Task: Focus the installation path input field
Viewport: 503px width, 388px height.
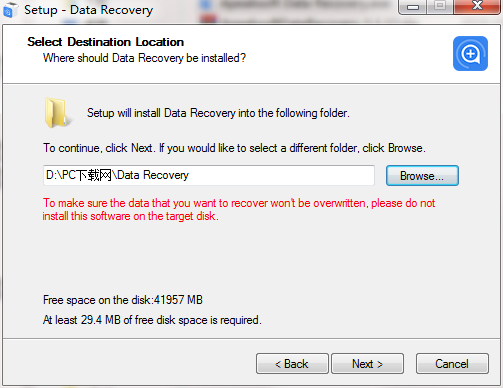Action: point(209,175)
